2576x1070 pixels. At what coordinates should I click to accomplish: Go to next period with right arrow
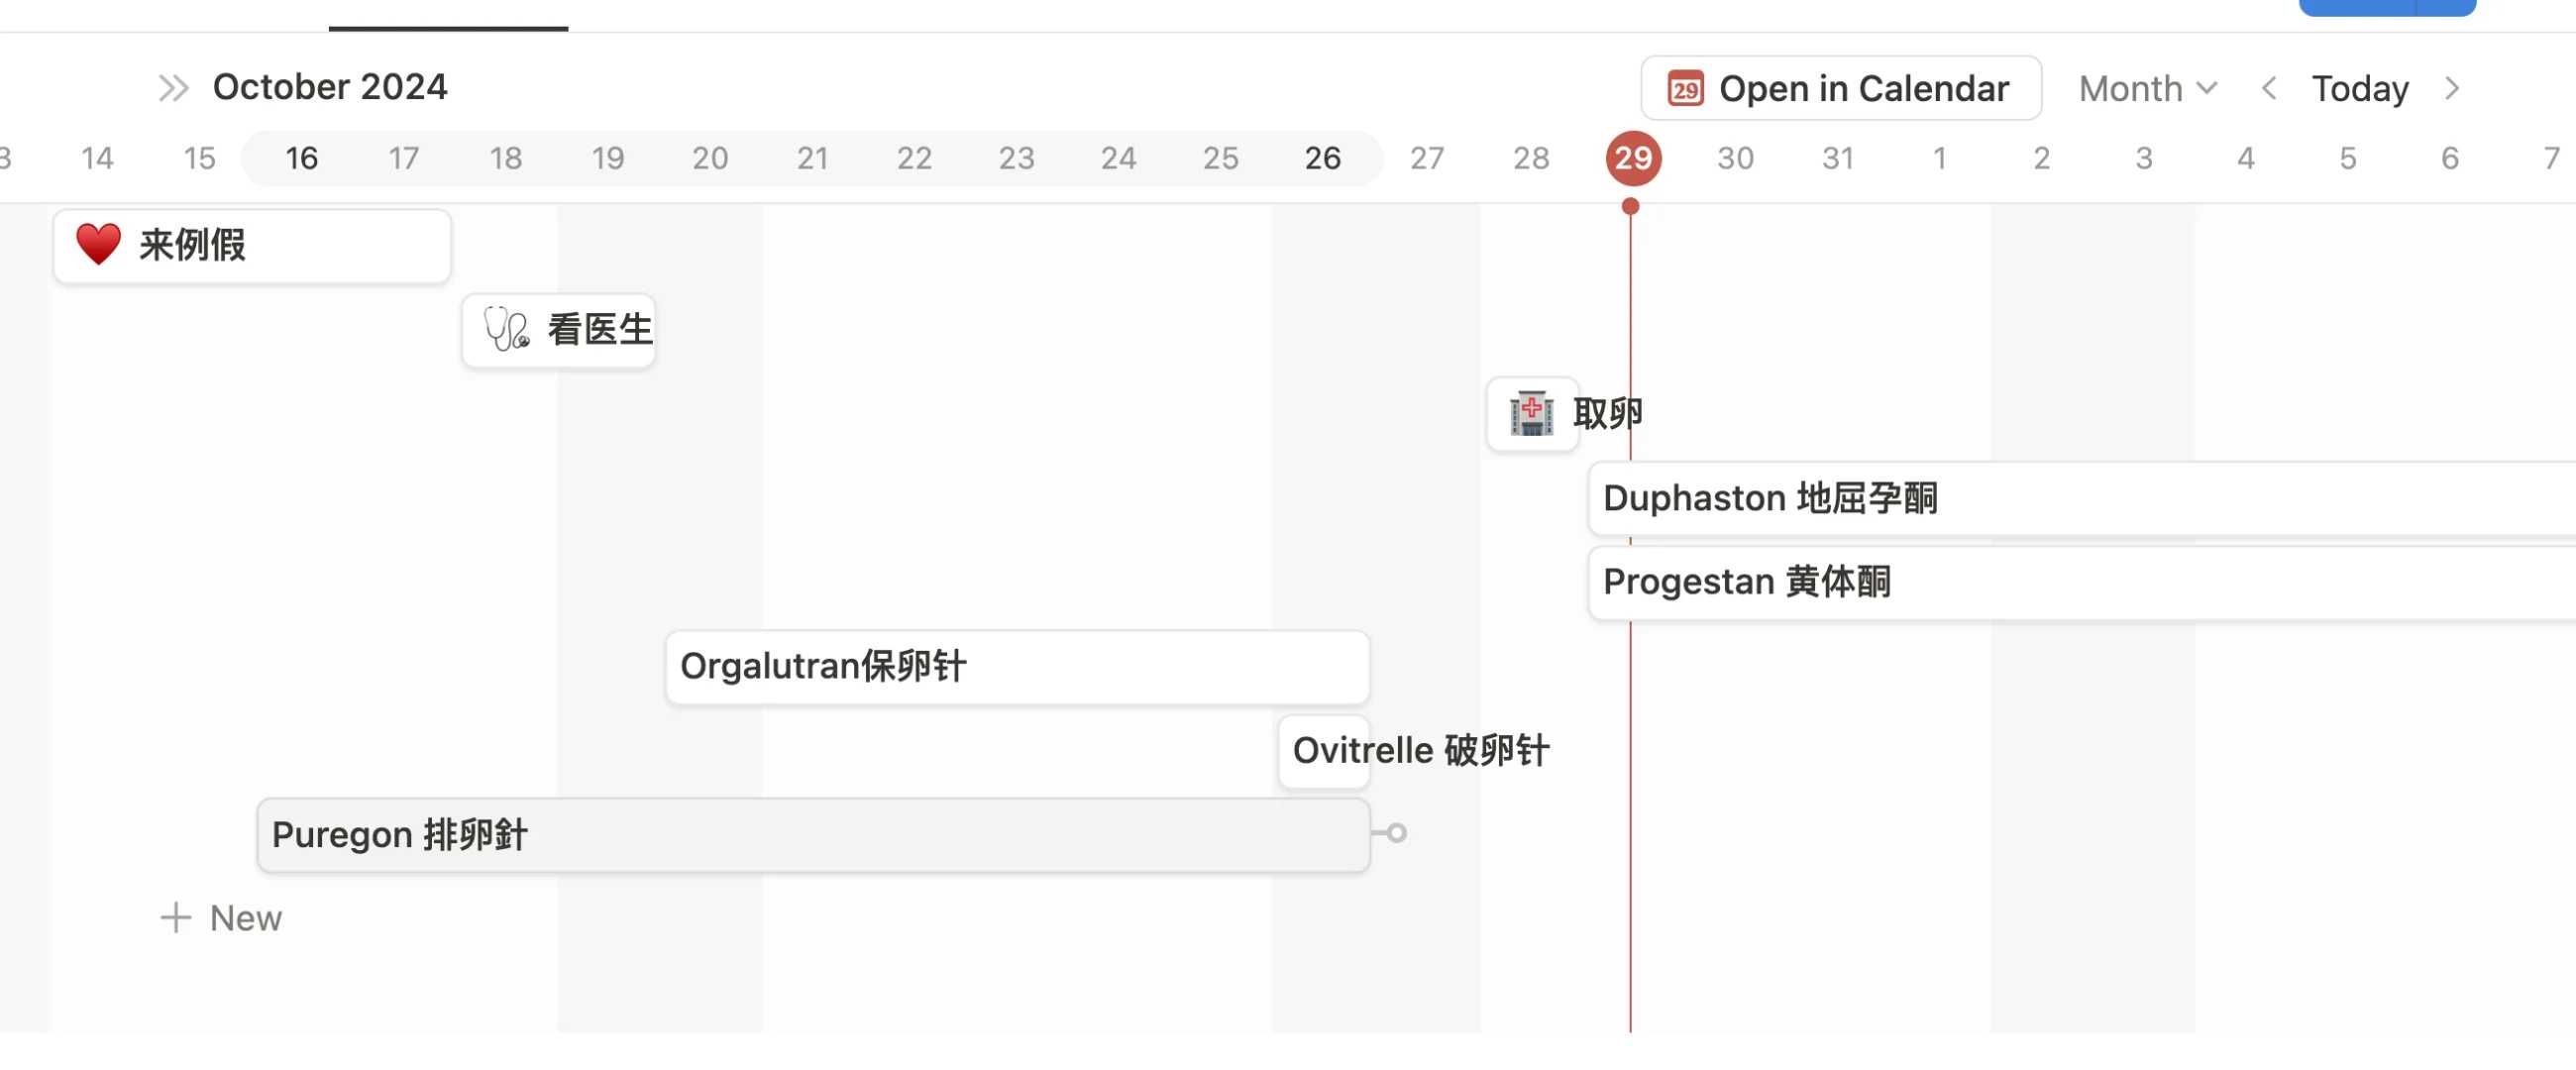2451,89
